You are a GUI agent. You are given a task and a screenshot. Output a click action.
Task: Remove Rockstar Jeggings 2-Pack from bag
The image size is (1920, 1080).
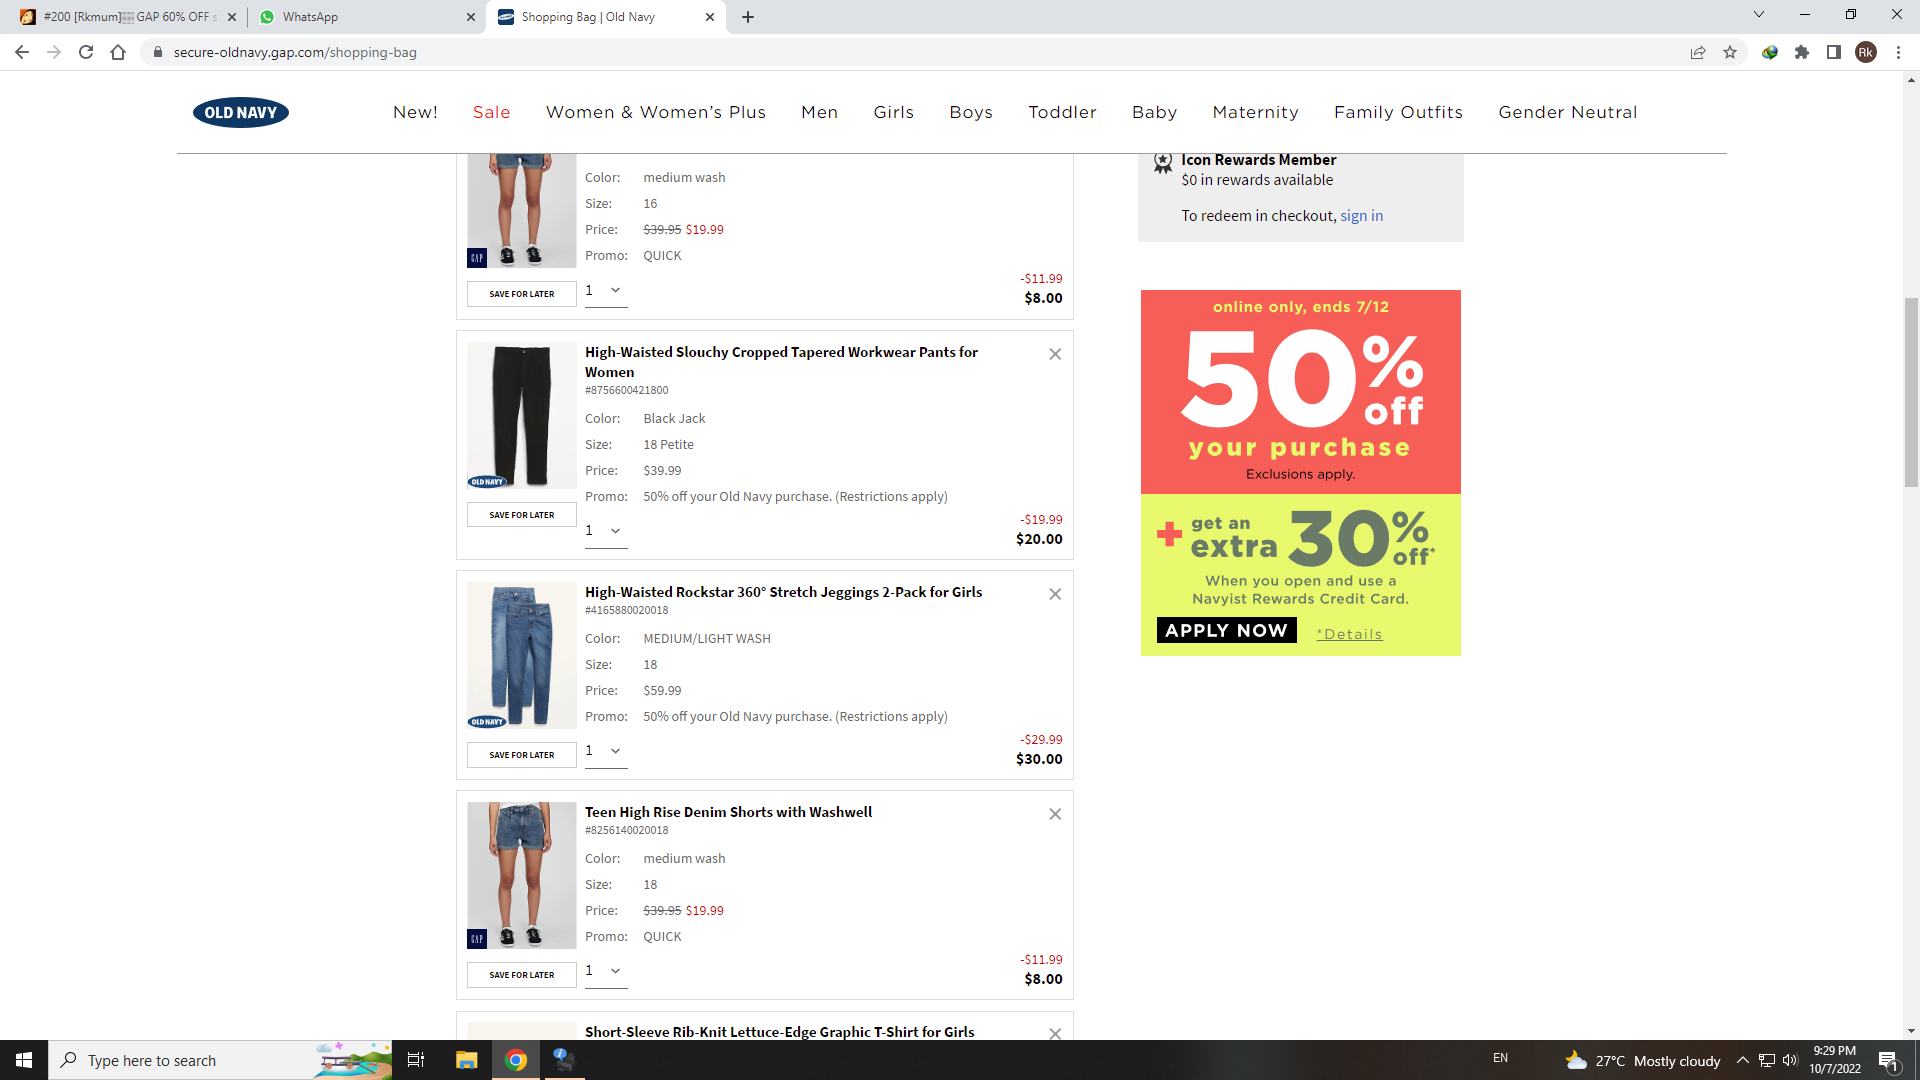(1055, 594)
